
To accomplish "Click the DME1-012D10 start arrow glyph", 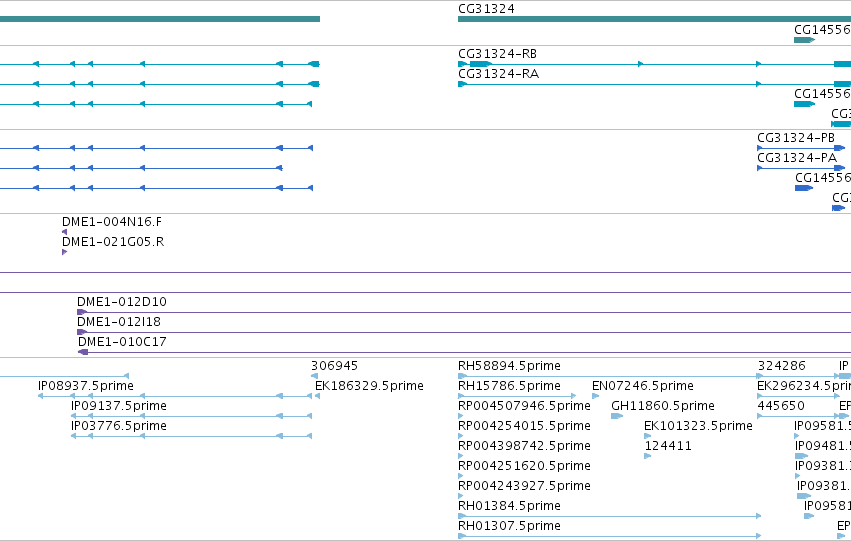I will [x=82, y=312].
